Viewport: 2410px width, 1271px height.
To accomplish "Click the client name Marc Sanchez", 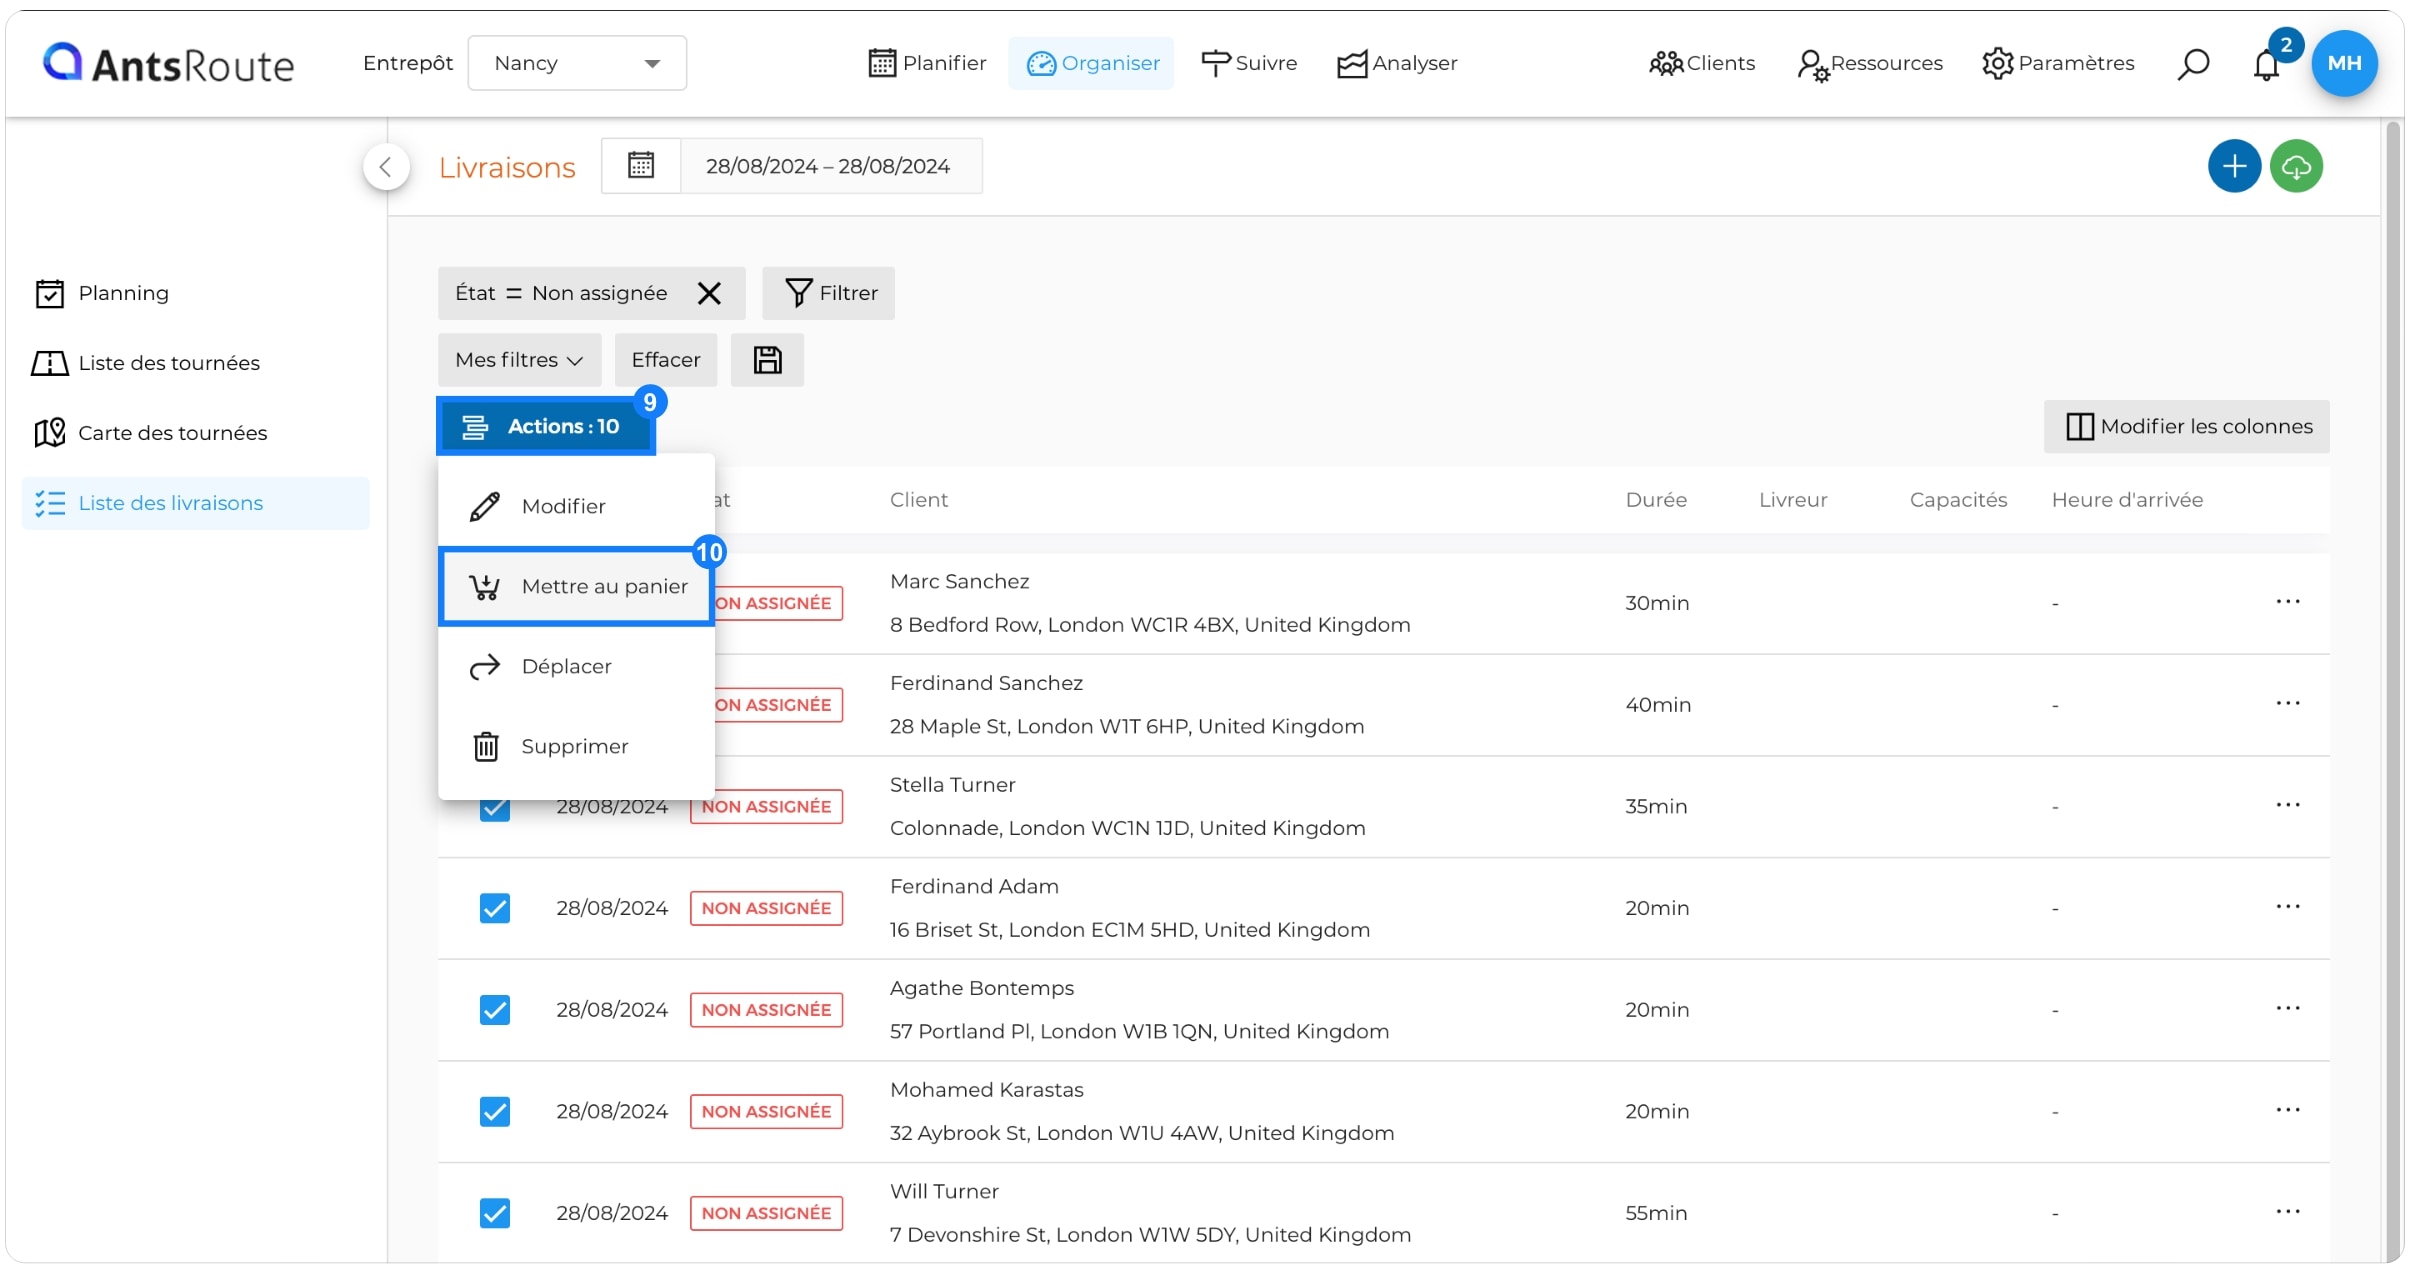I will [x=959, y=581].
